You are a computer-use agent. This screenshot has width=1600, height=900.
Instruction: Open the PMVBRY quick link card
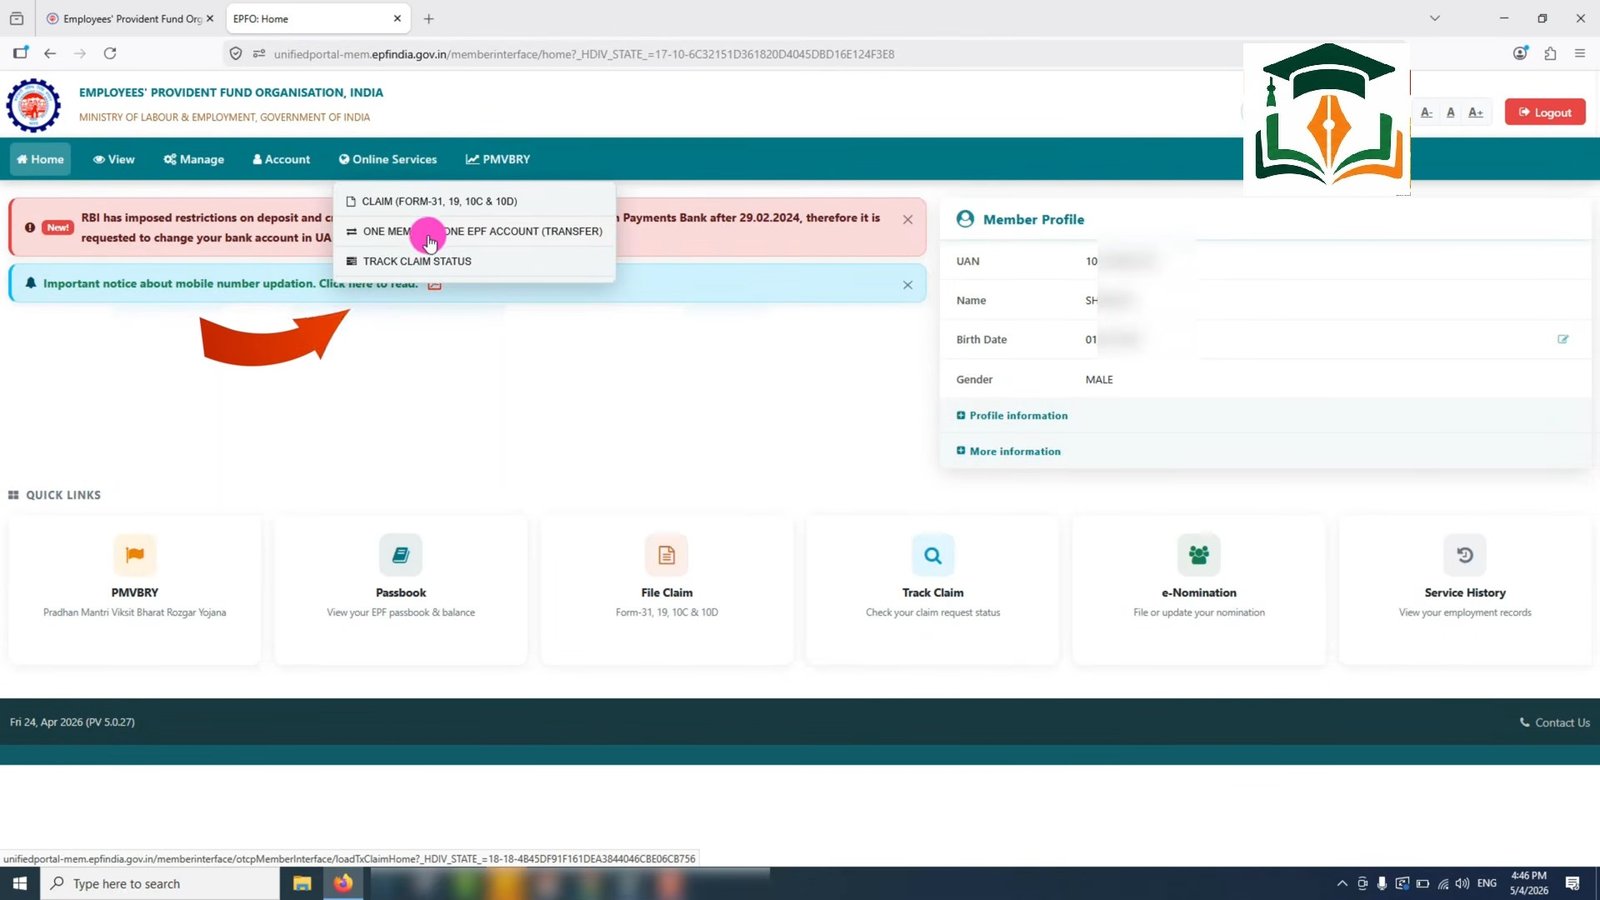point(135,589)
